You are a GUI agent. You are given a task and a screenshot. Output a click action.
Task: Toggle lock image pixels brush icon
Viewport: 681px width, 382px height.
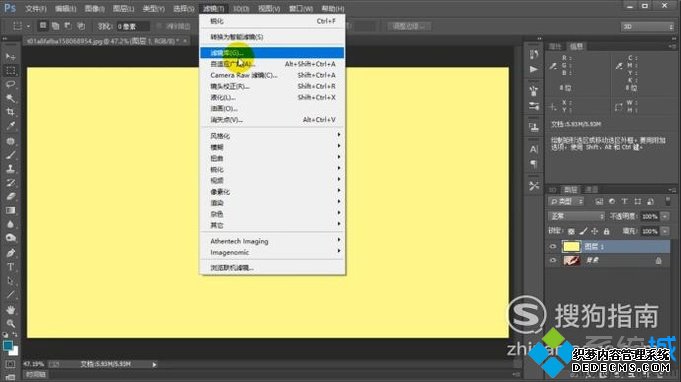coord(583,231)
